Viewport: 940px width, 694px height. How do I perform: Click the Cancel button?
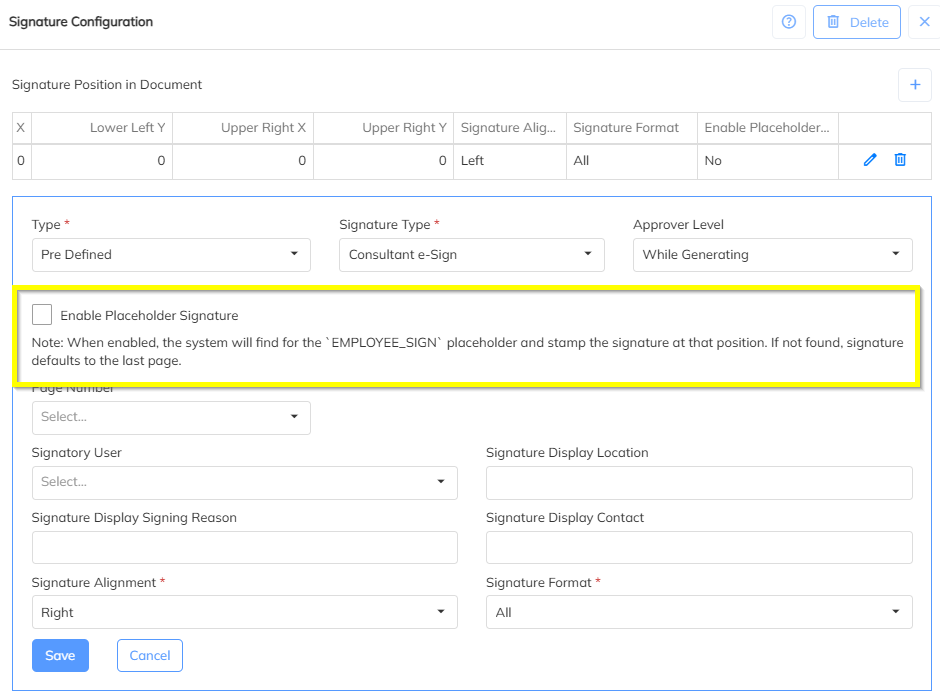click(x=150, y=655)
